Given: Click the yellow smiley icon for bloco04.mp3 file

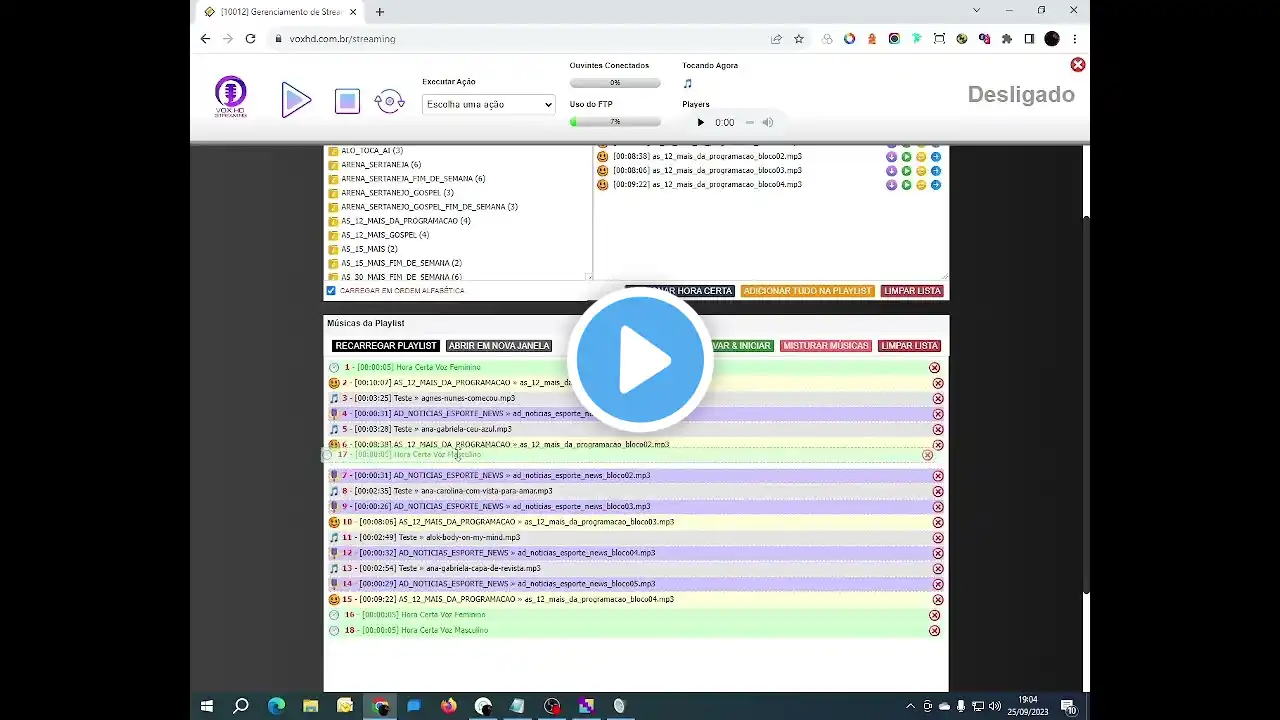Looking at the screenshot, I should (x=921, y=185).
